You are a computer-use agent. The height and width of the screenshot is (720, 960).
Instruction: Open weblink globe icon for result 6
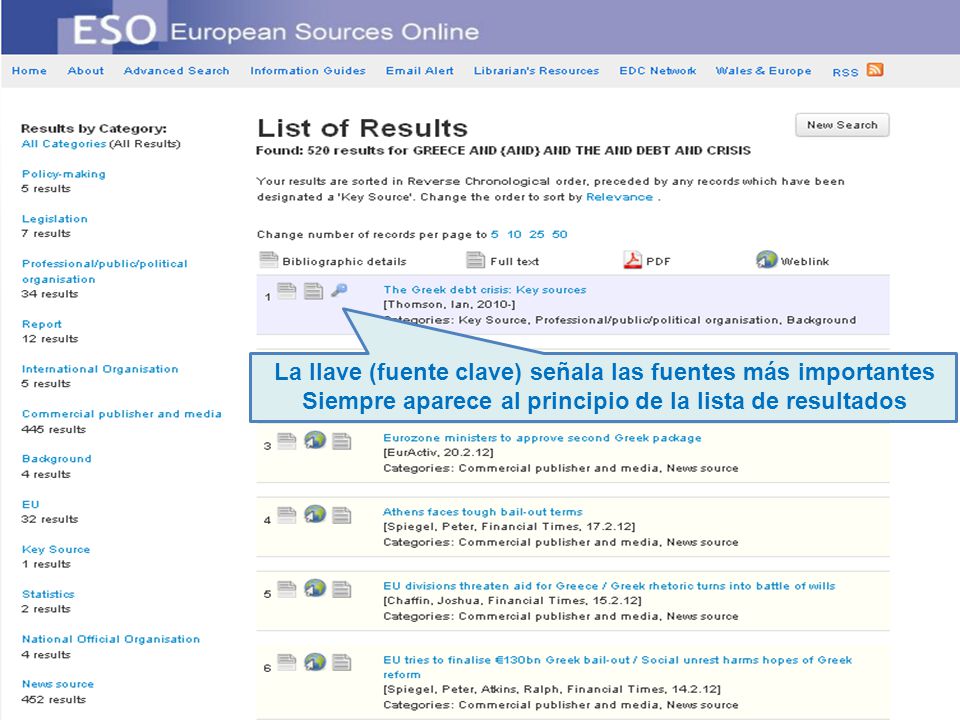point(315,662)
